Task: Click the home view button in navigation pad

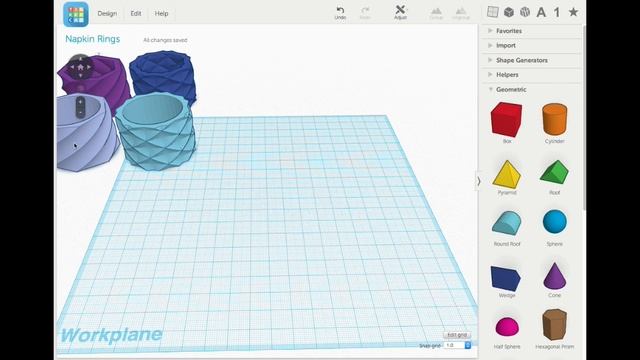Action: [x=80, y=67]
